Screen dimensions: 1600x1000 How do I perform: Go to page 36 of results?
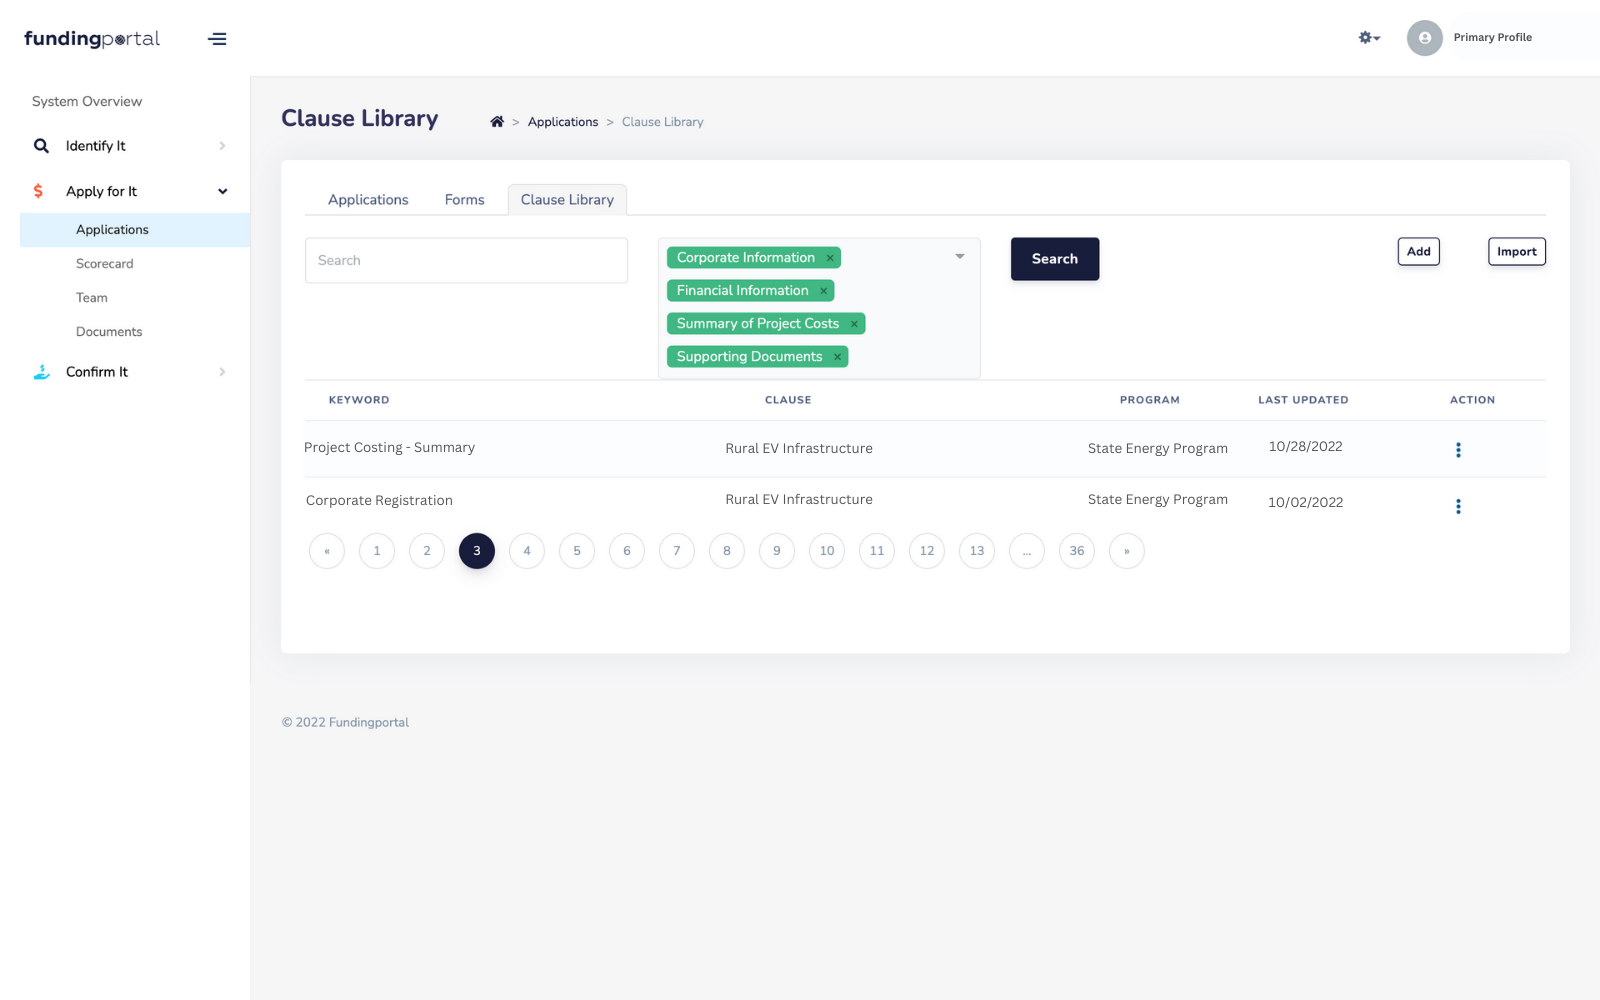pos(1076,550)
